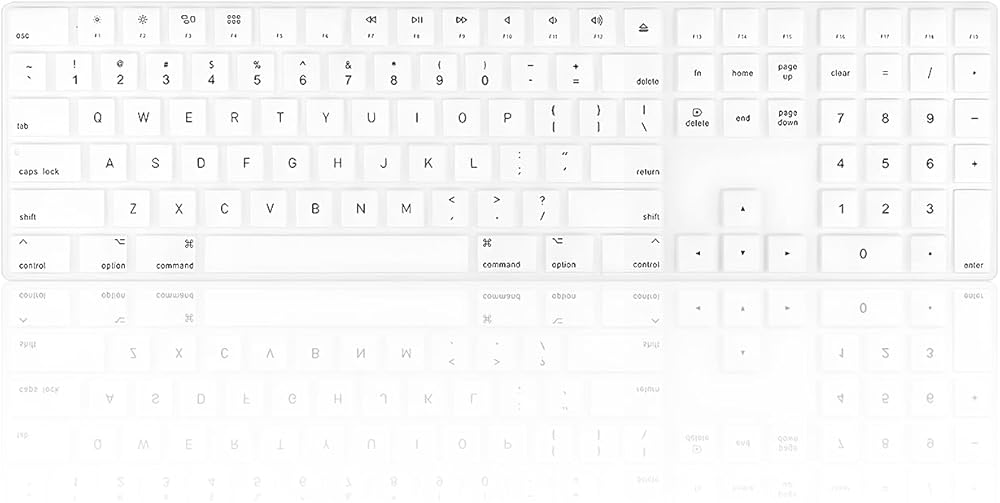The image size is (1000, 503).
Task: Toggle the caps lock key
Action: [x=40, y=163]
